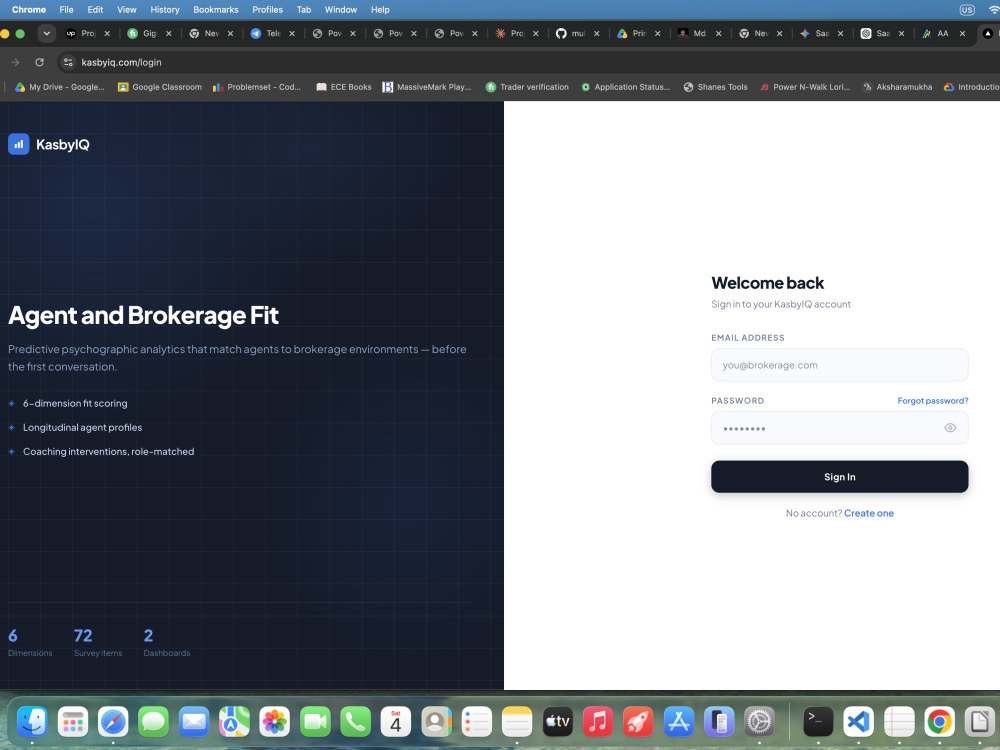1000x750 pixels.
Task: Open the My Drive - Google bookmark
Action: point(59,87)
